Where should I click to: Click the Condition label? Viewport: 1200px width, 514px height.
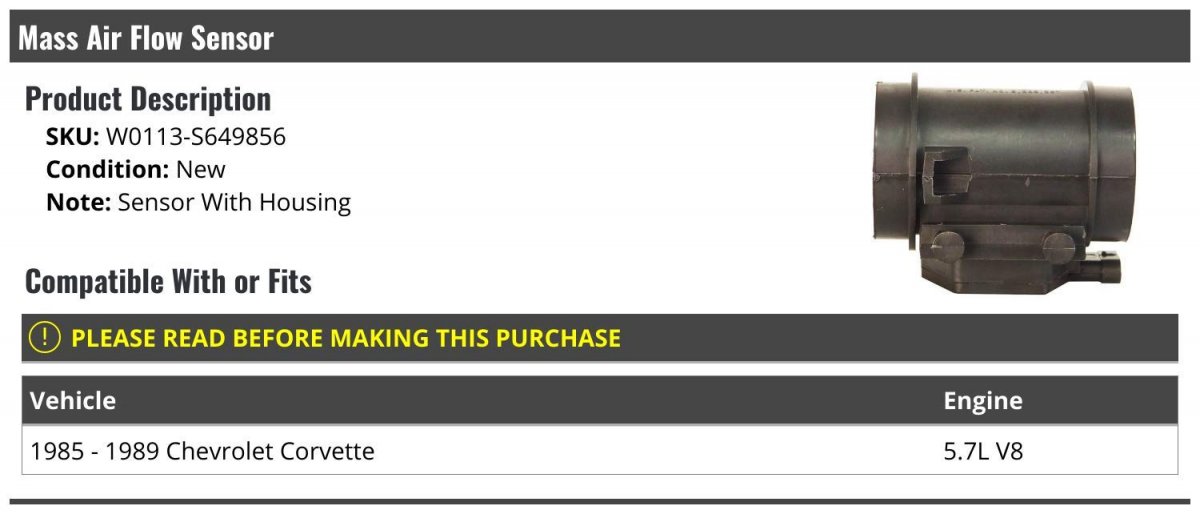[x=108, y=169]
